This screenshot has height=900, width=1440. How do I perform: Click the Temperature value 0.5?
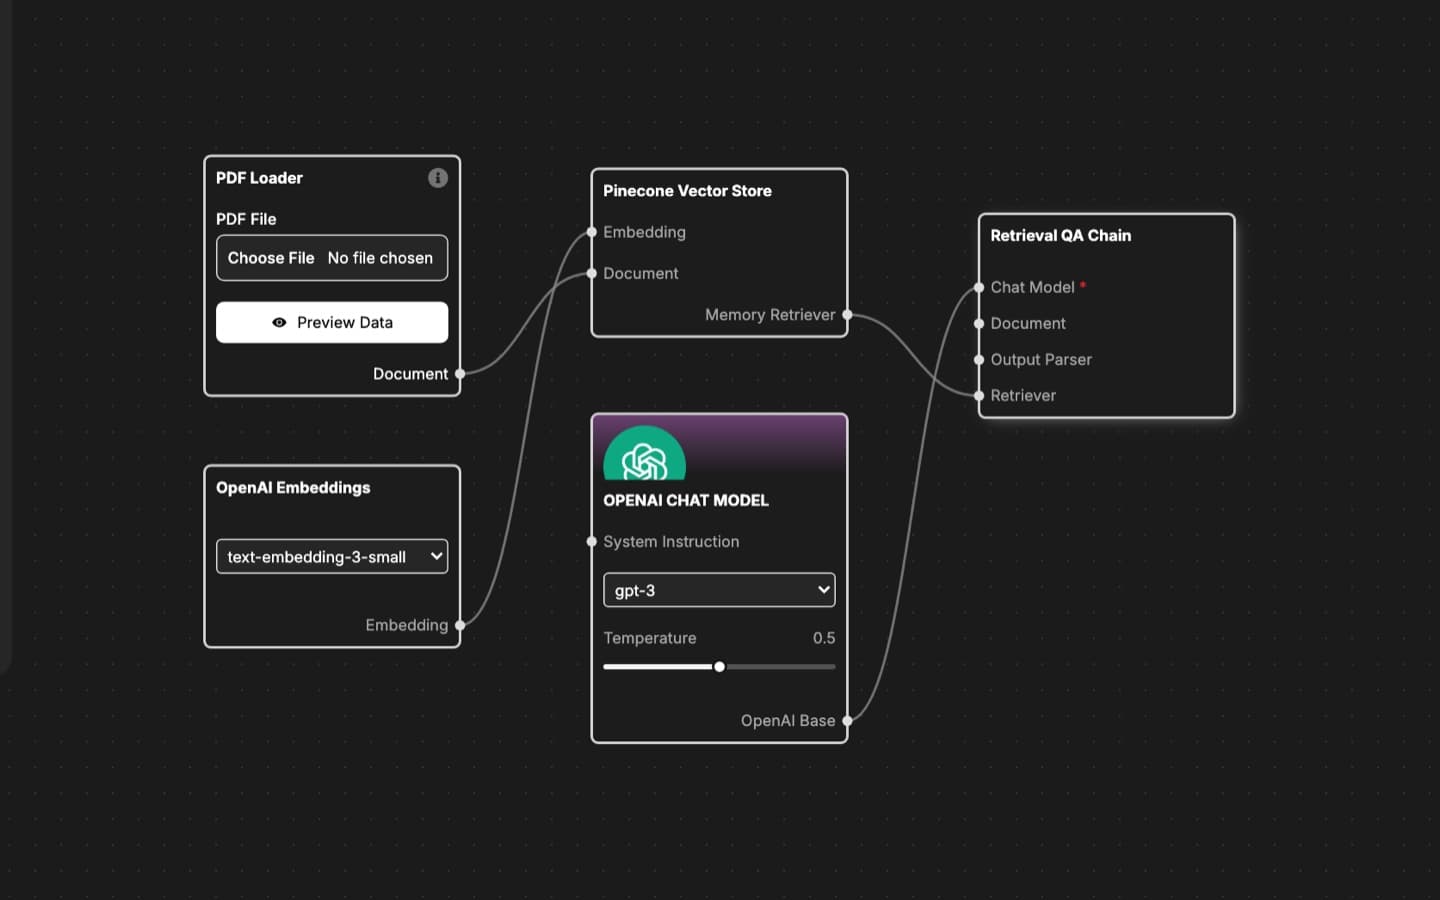click(x=824, y=638)
